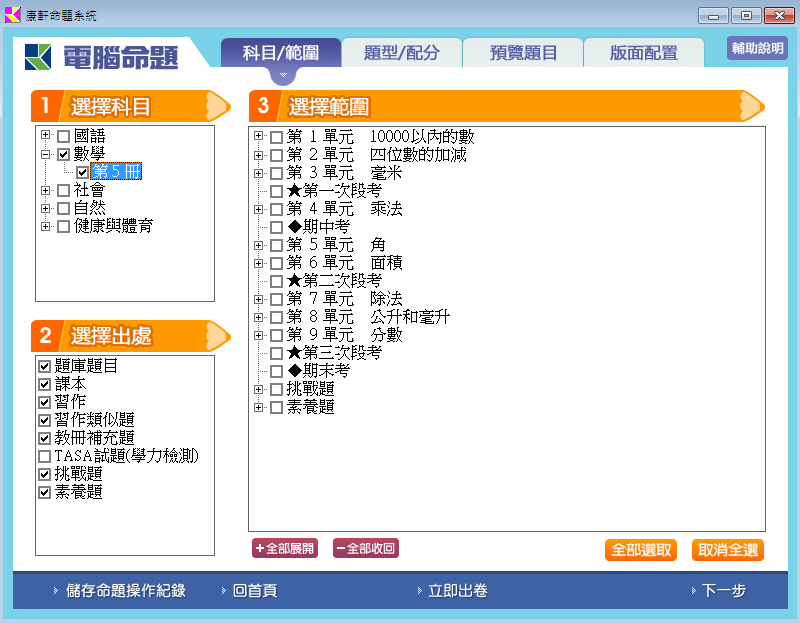800x623 pixels.
Task: Click the 輔助說明 help button
Action: click(x=757, y=48)
